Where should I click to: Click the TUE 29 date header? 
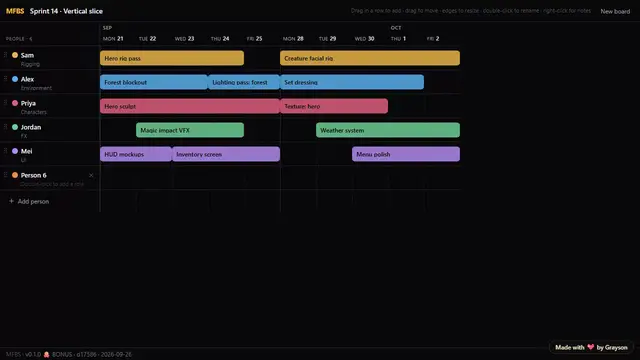click(327, 38)
